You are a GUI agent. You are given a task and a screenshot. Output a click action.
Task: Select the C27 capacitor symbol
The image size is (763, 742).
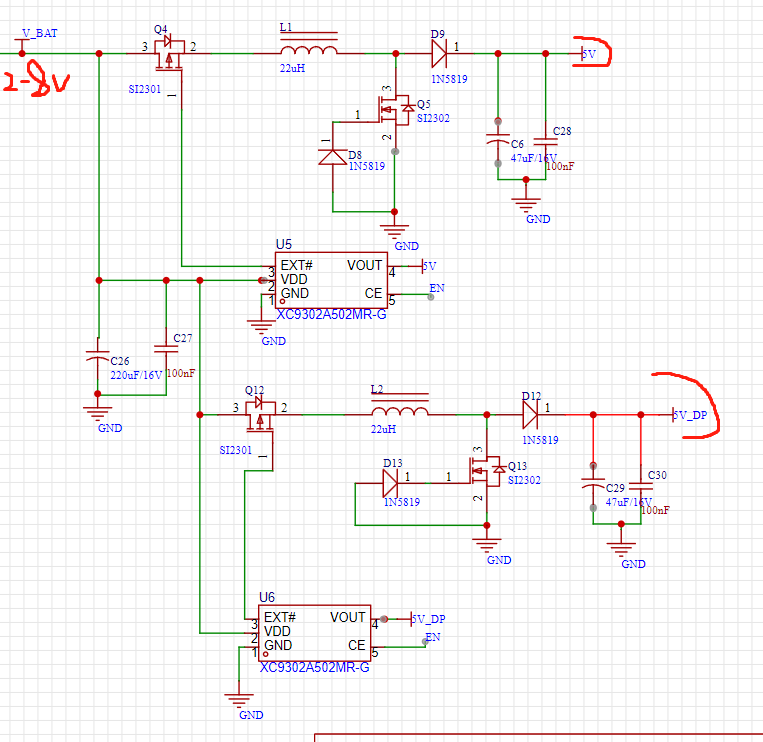click(166, 348)
